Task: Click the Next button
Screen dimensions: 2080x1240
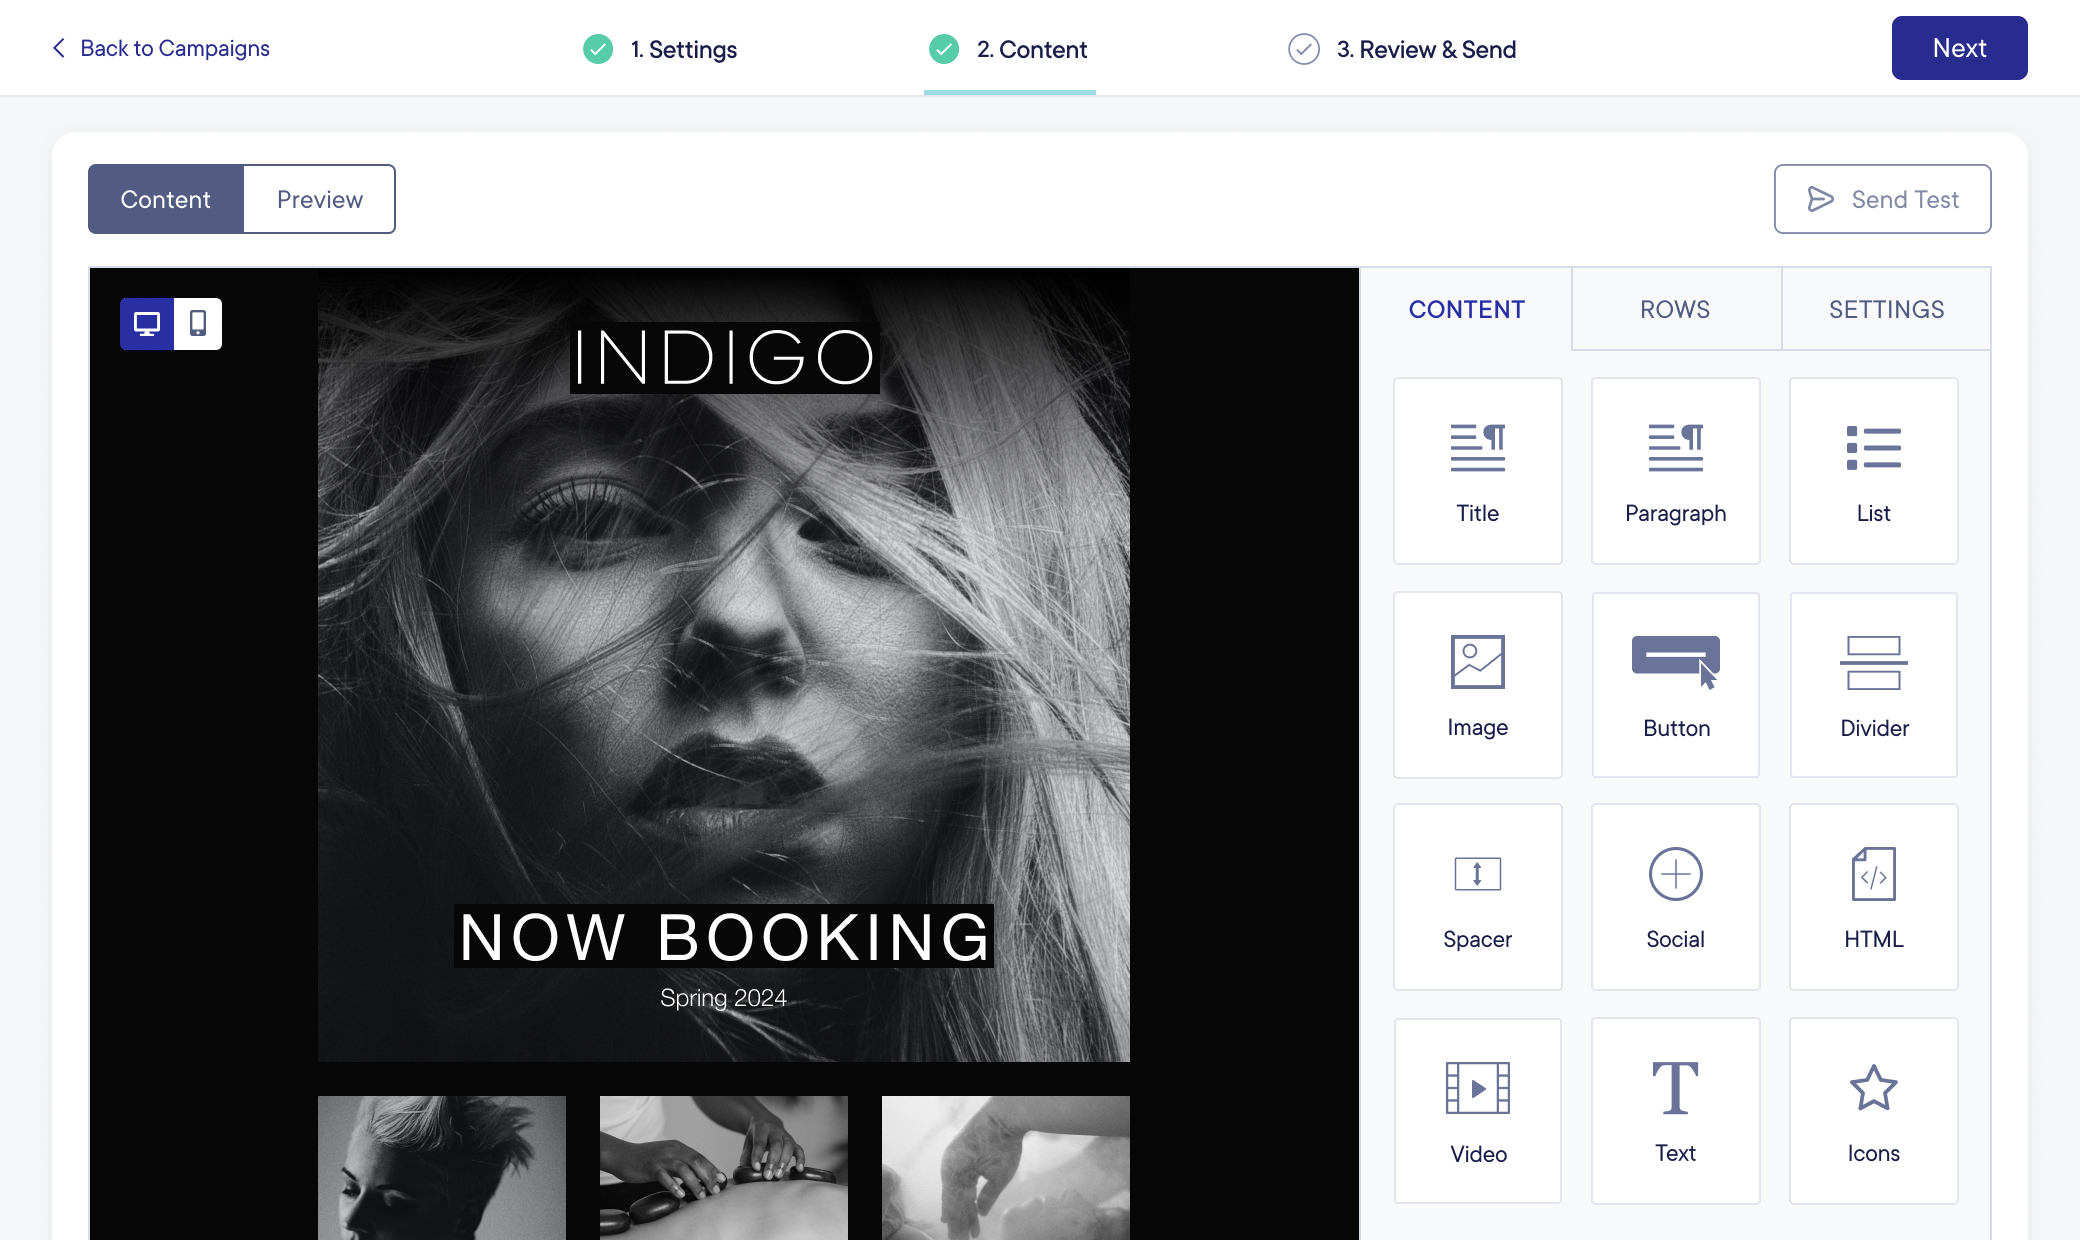Action: click(1958, 48)
